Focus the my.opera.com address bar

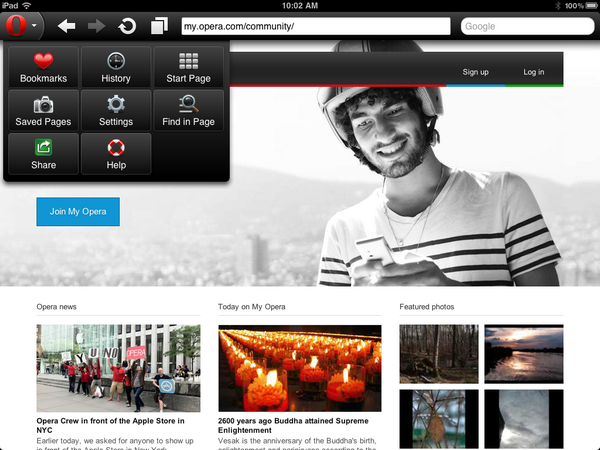pyautogui.click(x=314, y=26)
